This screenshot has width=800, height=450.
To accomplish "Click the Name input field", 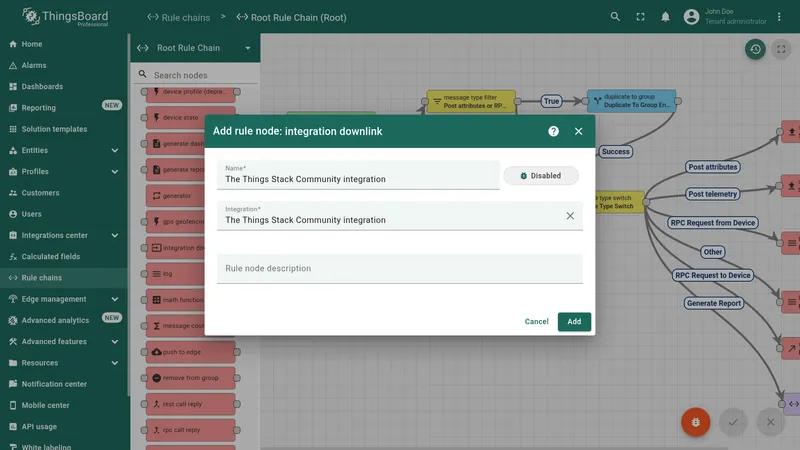I will coord(358,175).
